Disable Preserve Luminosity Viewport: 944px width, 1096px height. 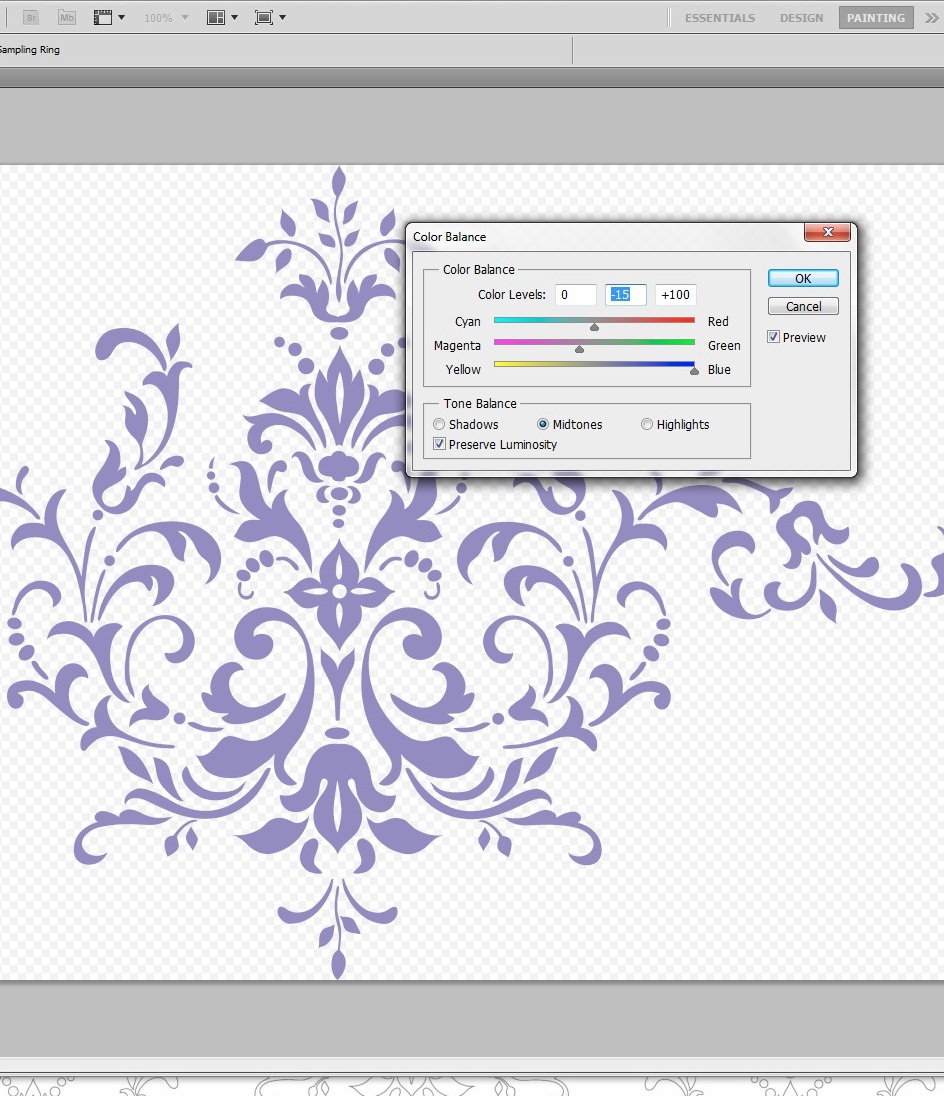tap(439, 444)
